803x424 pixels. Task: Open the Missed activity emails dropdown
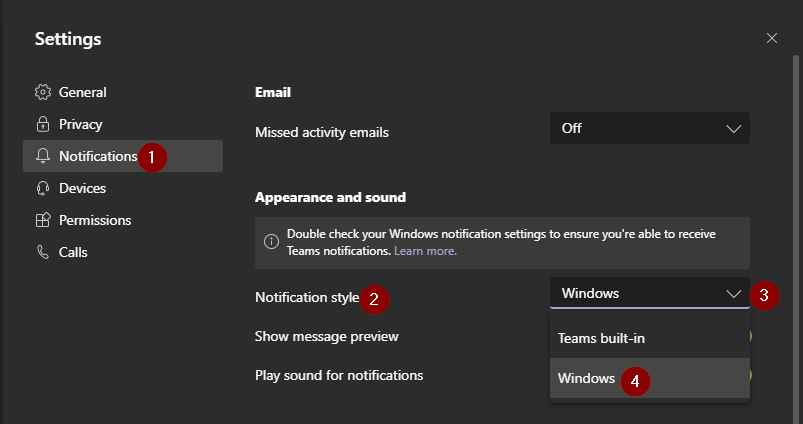(x=649, y=128)
